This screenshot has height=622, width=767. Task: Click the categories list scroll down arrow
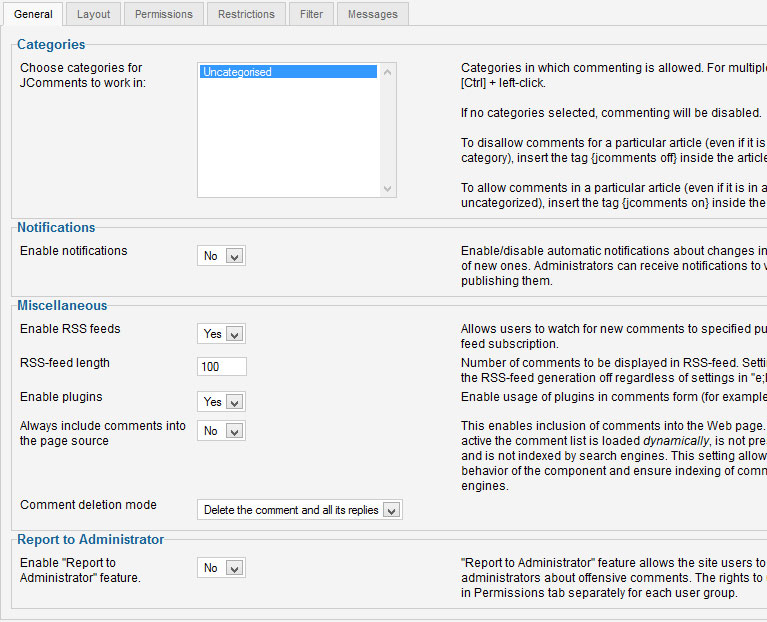click(388, 189)
